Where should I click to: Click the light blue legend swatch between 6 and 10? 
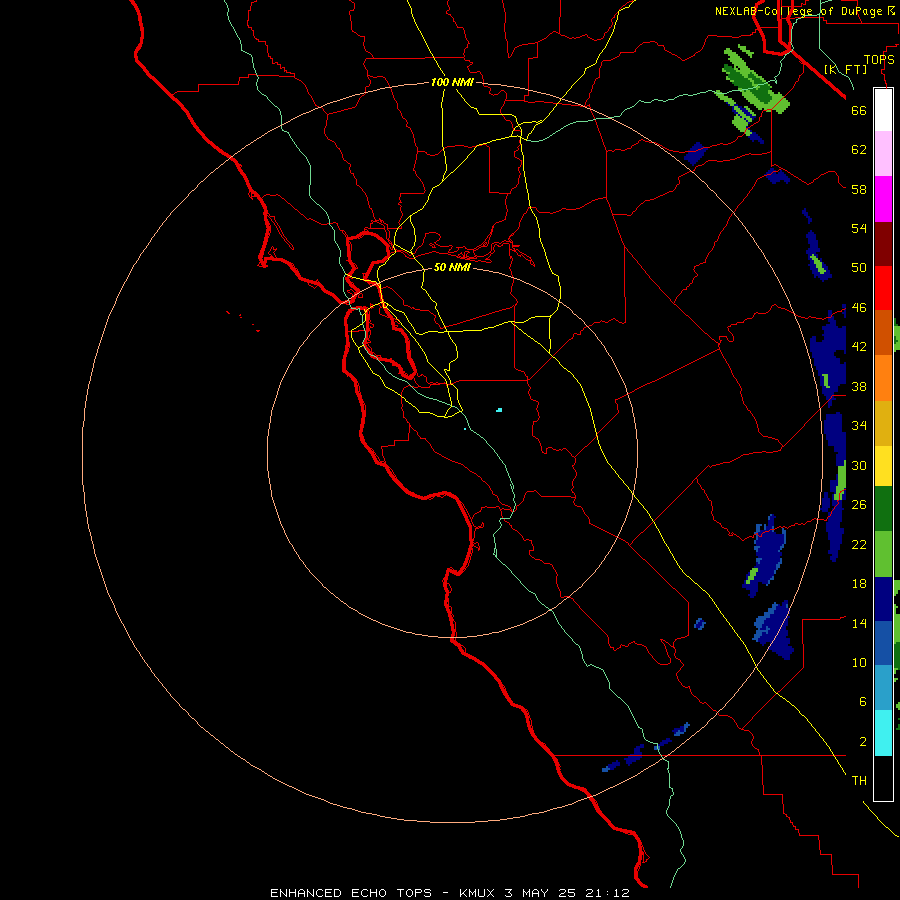coord(883,687)
